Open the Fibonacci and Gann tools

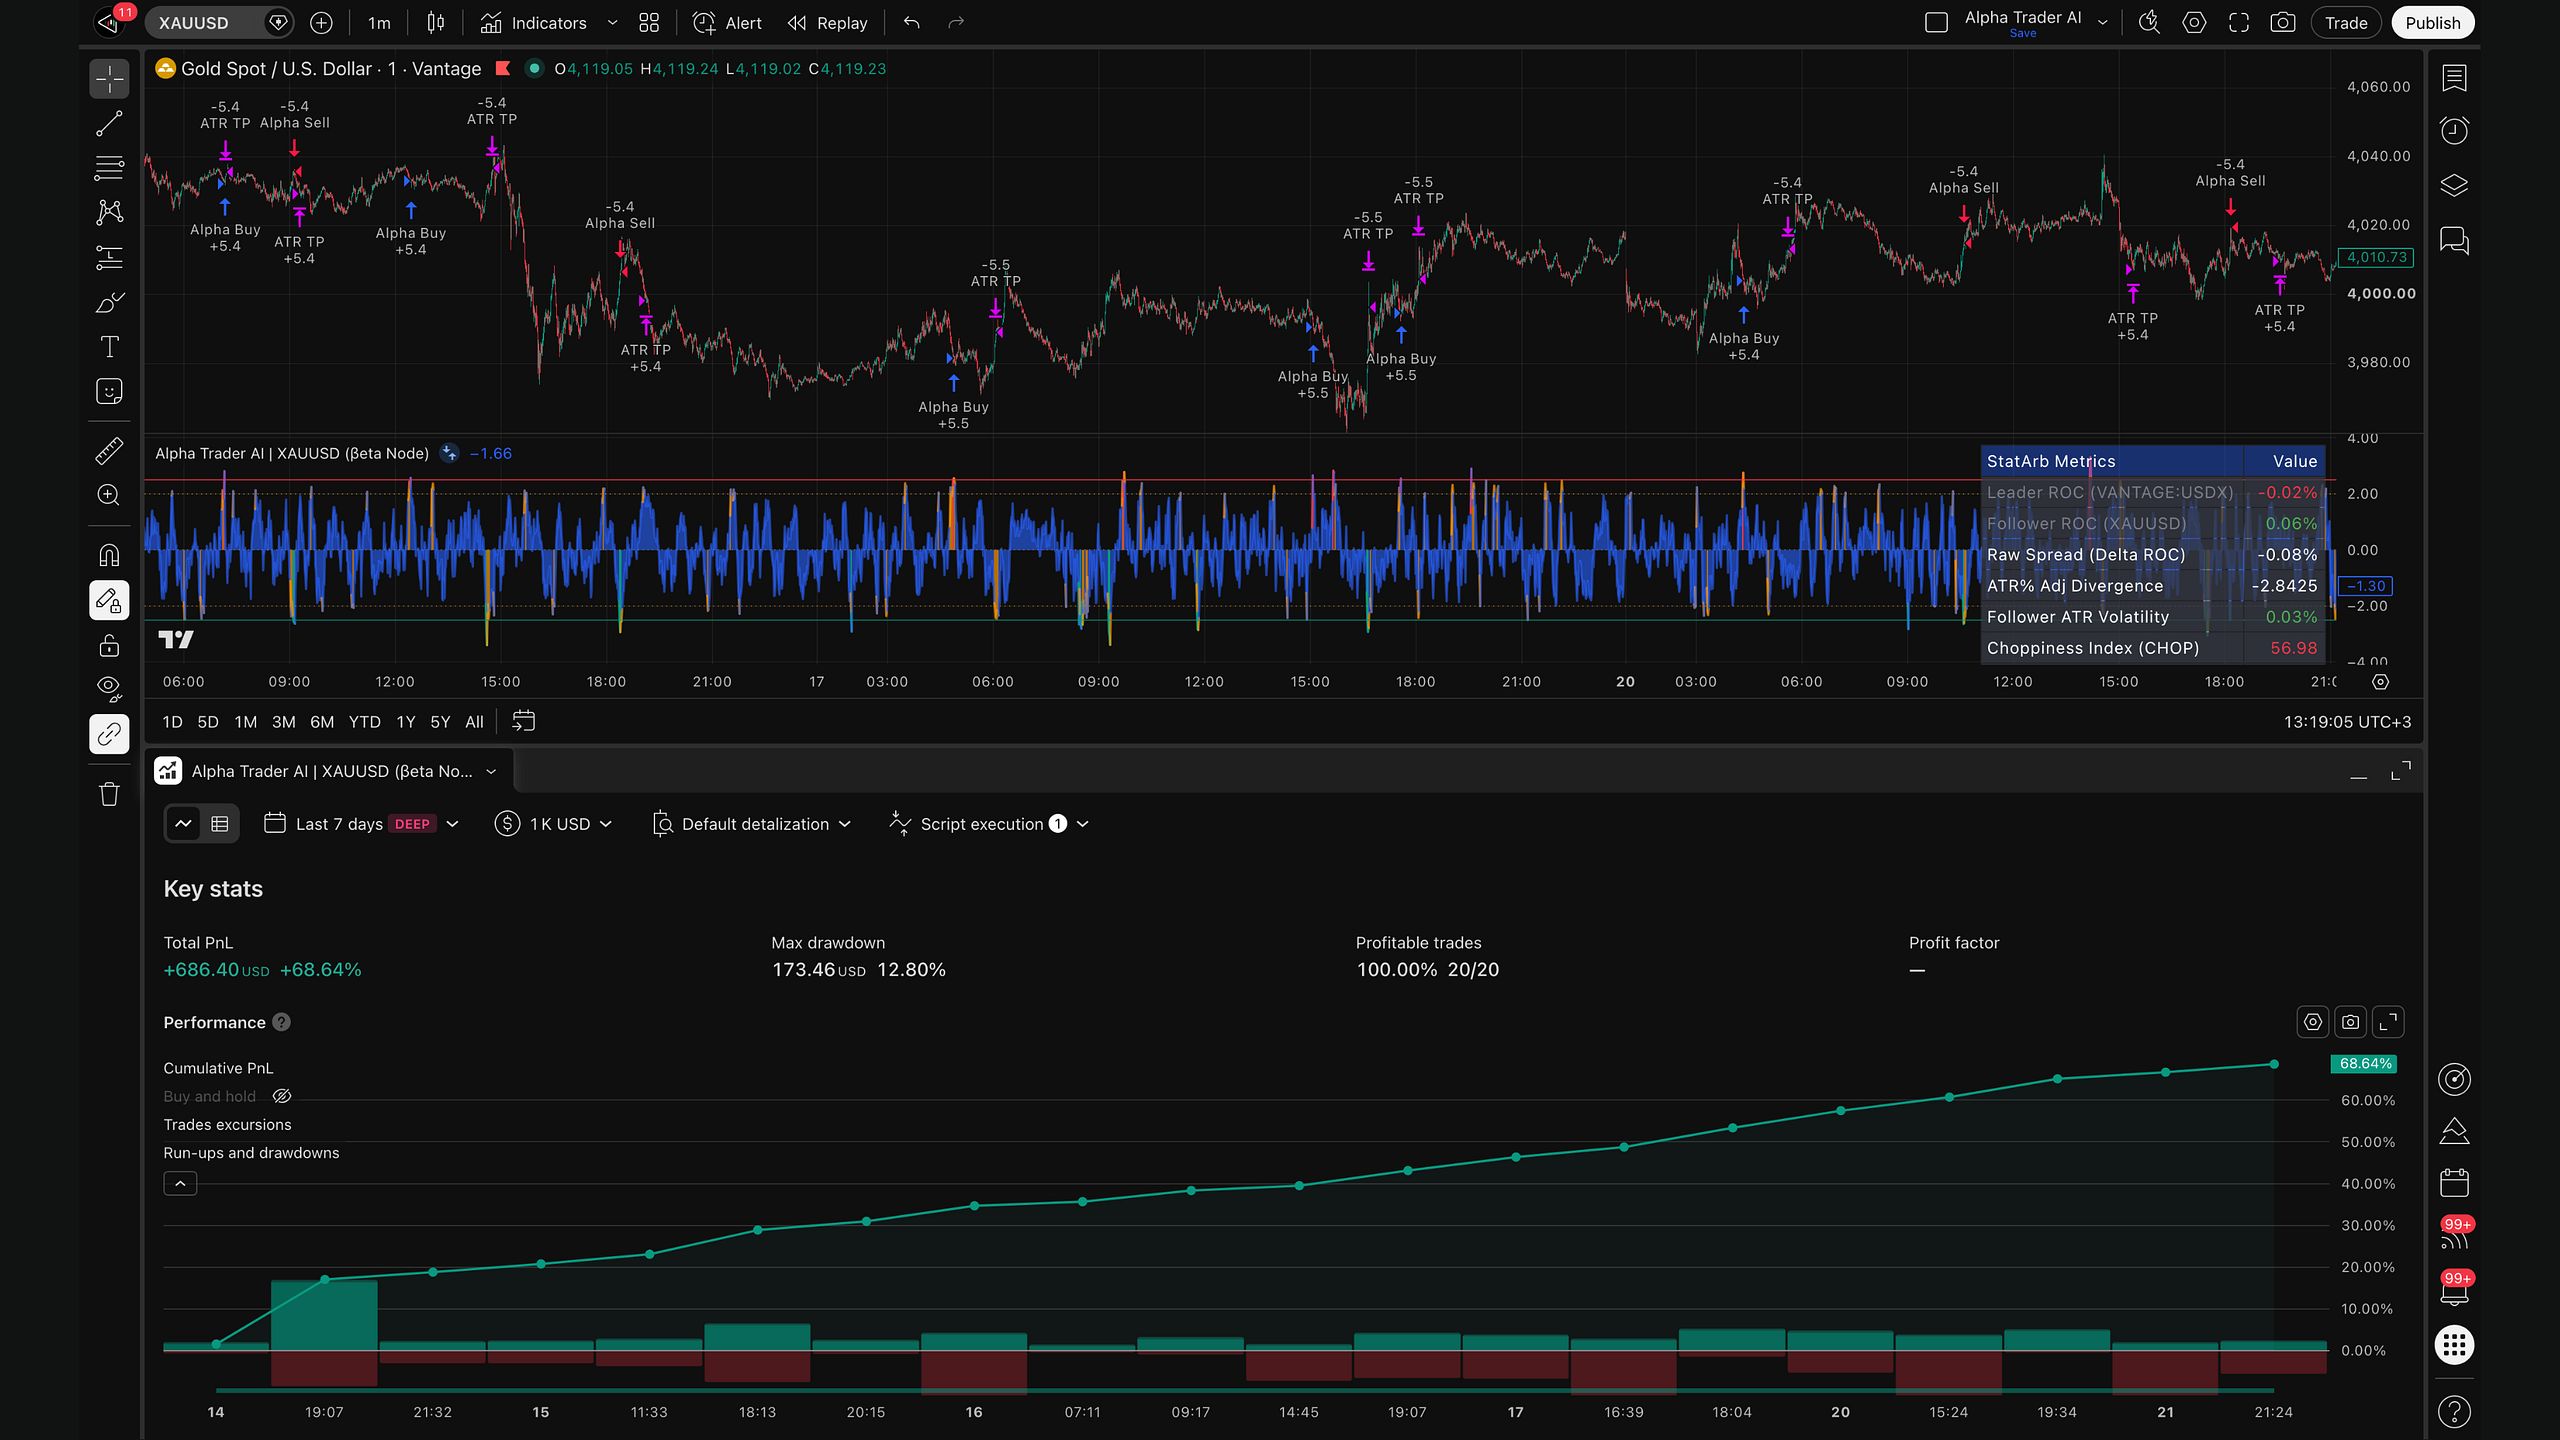tap(109, 167)
